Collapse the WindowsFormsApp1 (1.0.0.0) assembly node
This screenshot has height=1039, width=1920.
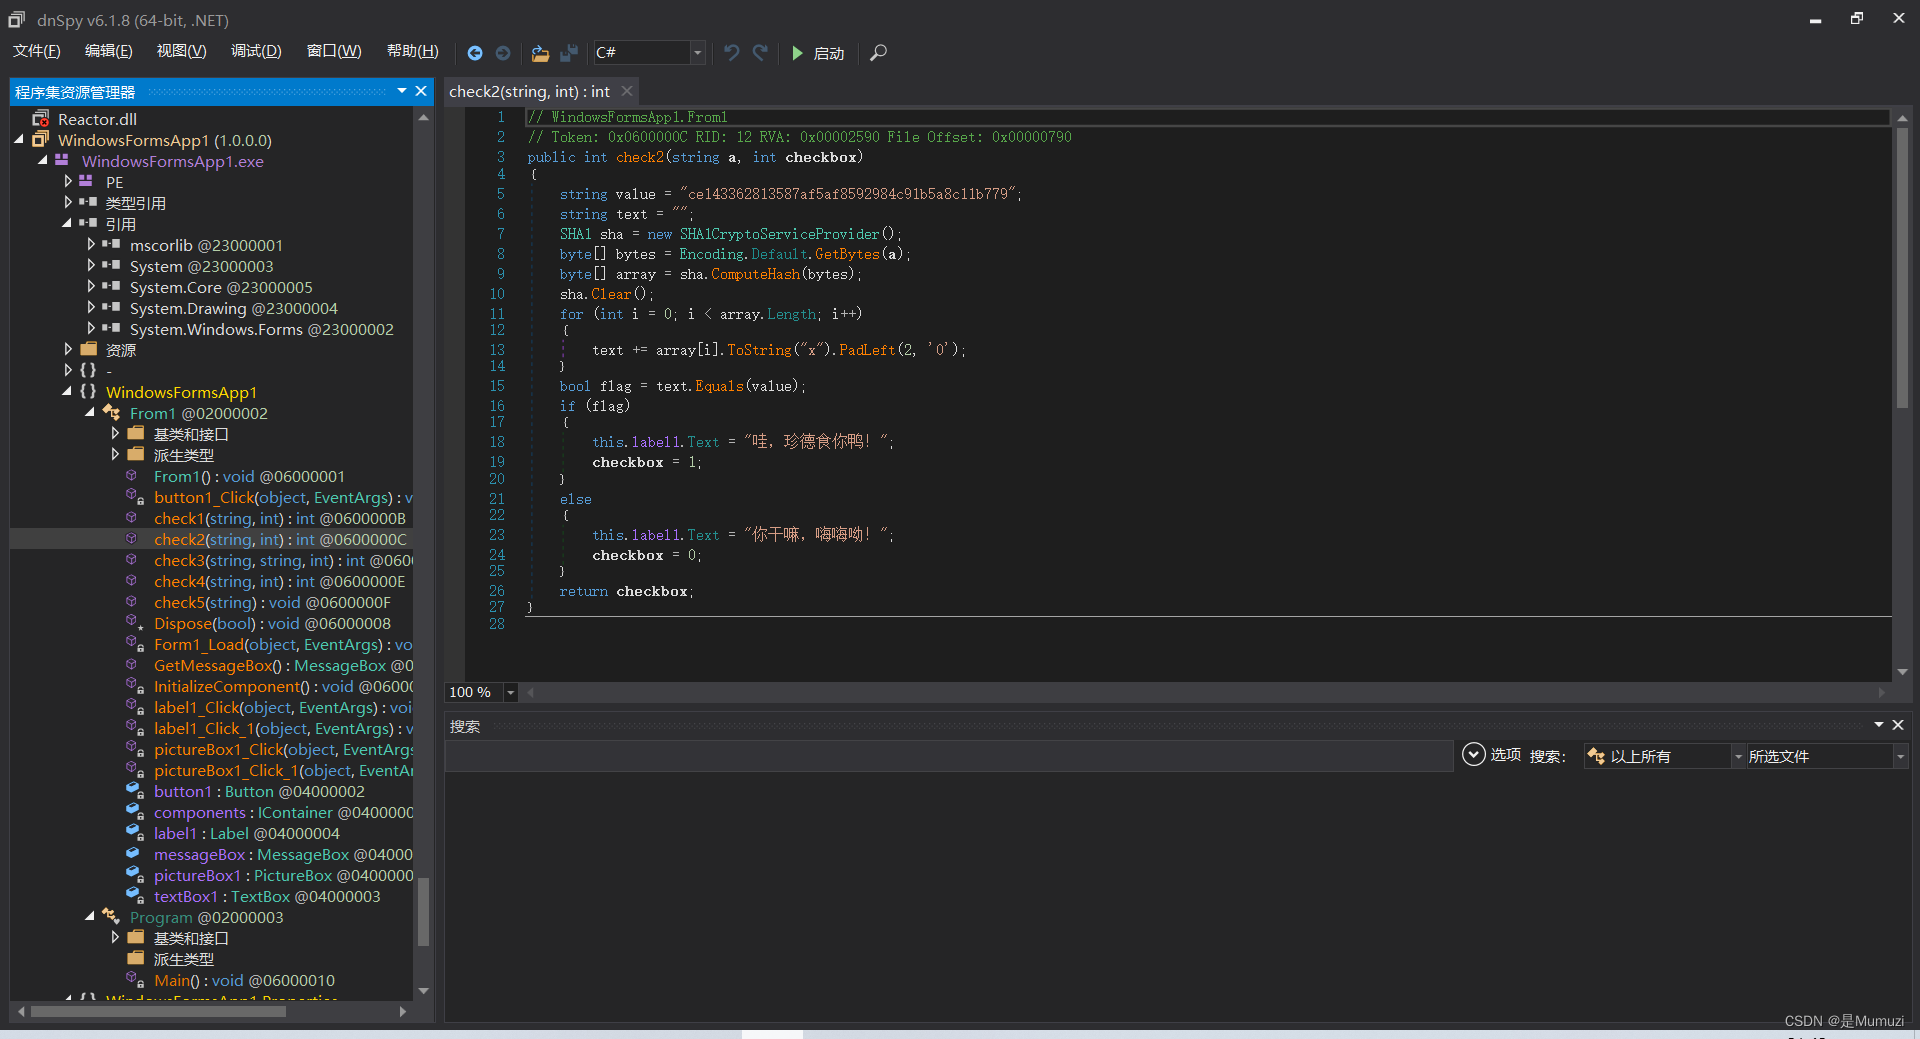[x=19, y=140]
